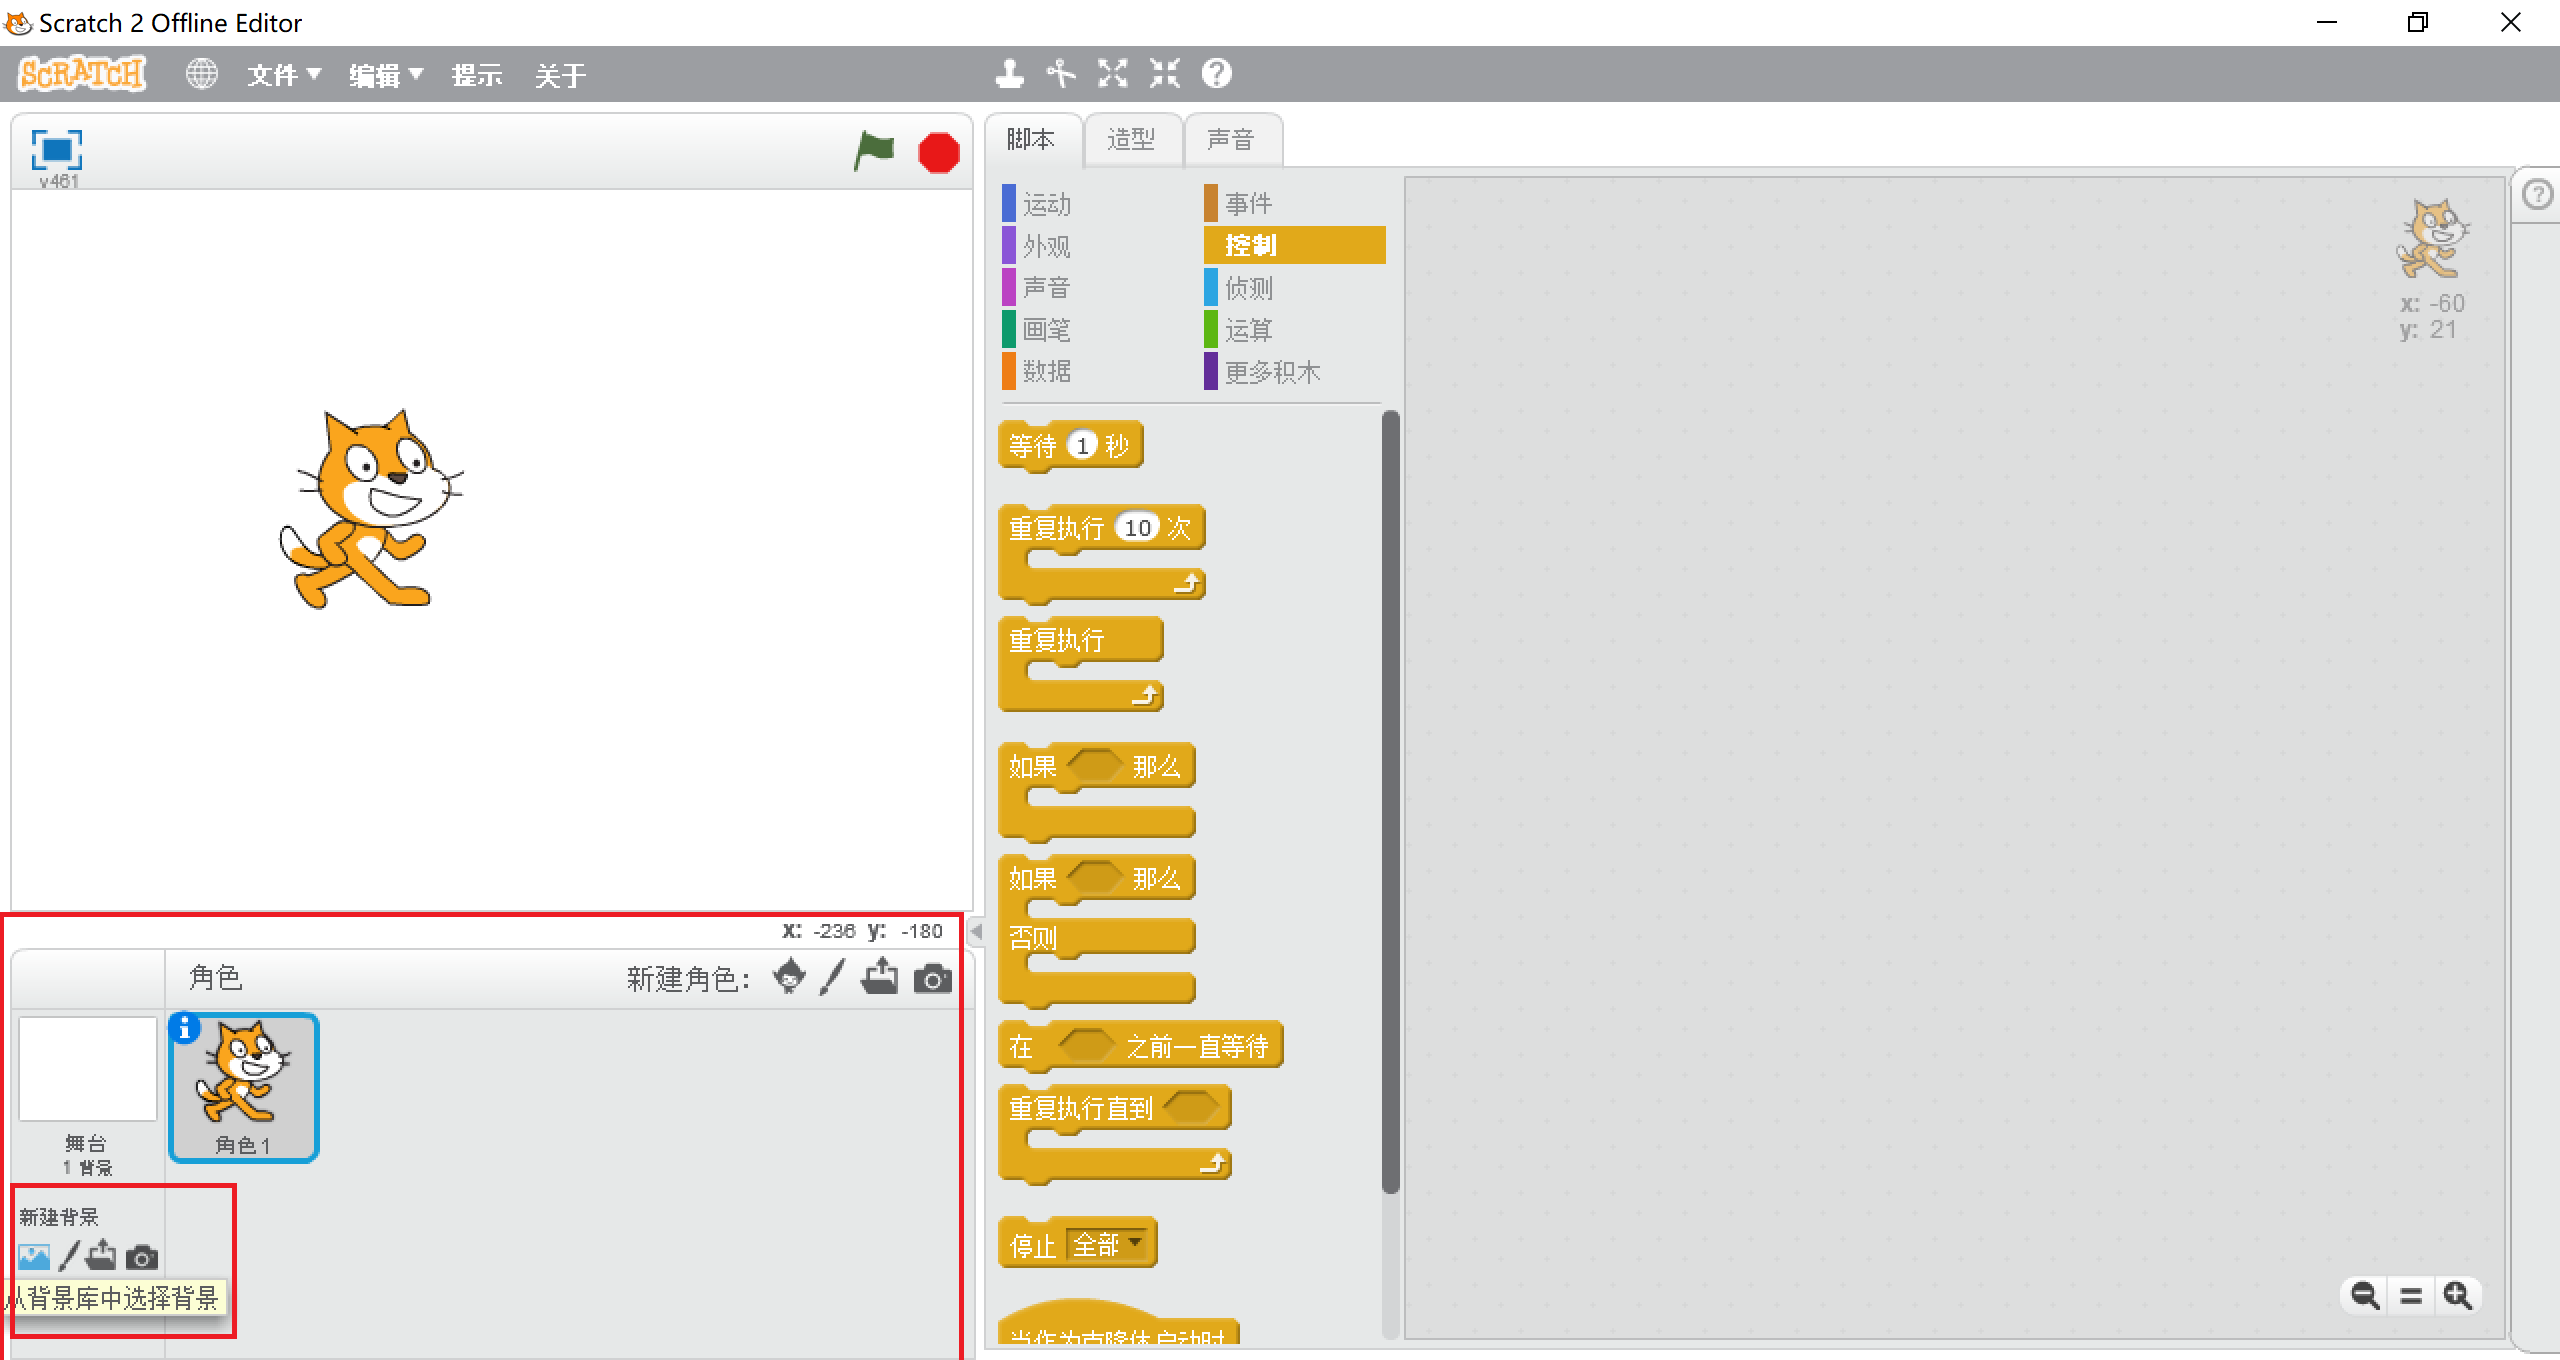
Task: Select the 舞台 stage thumbnail
Action: (x=88, y=1068)
